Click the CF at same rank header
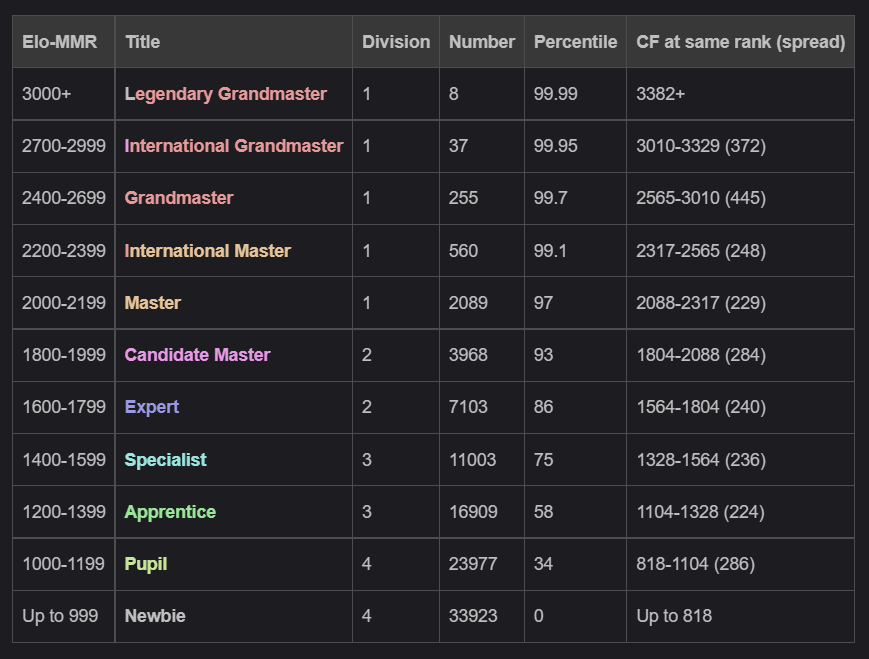 pos(740,42)
